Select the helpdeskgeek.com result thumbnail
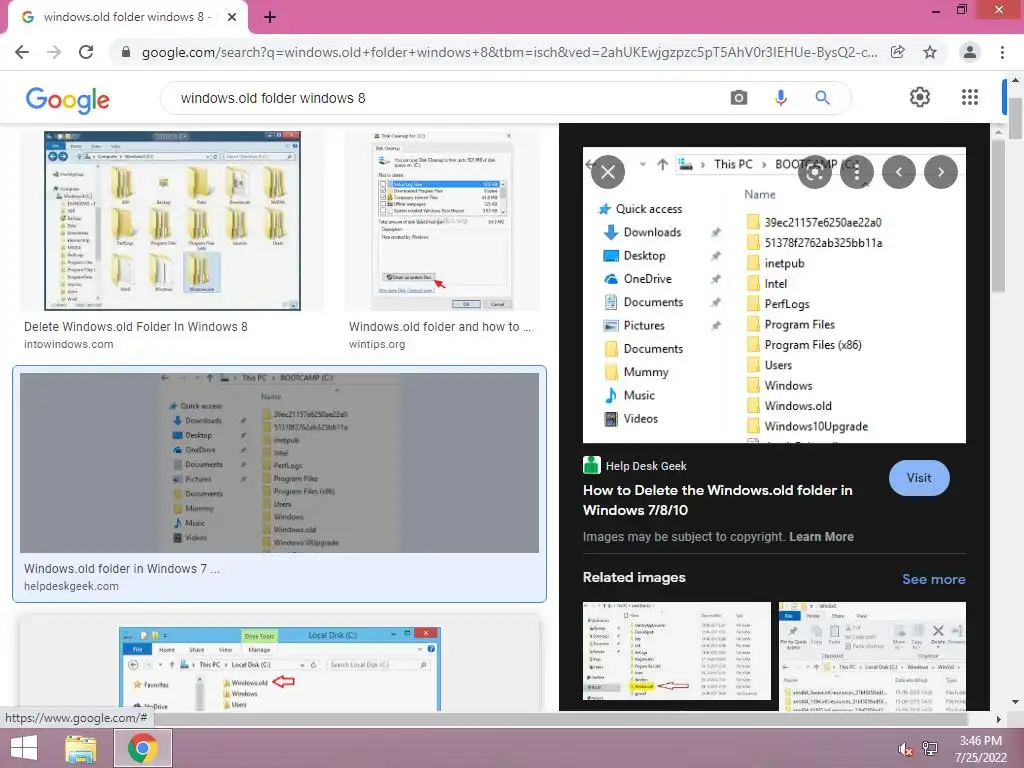 tap(280, 463)
